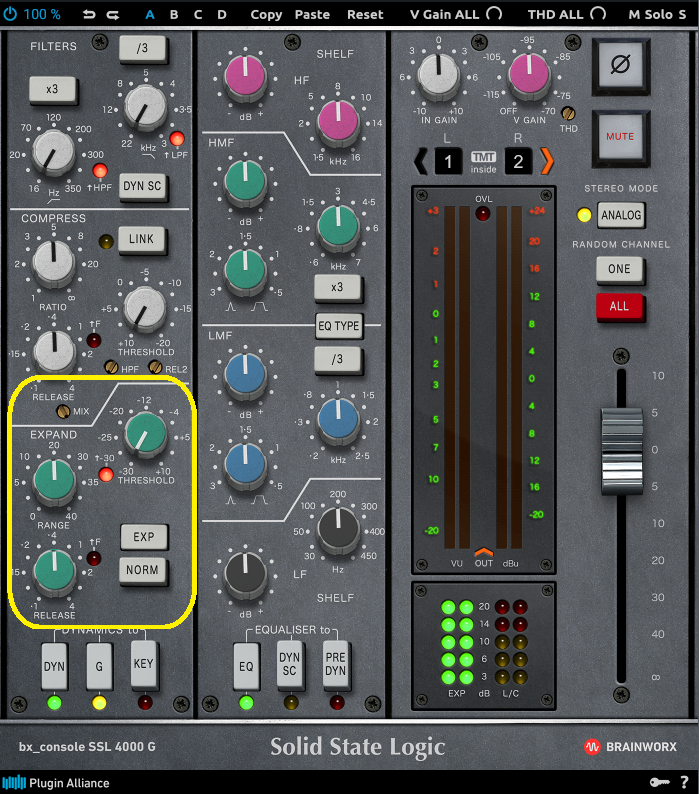Screen dimensions: 699x794
Task: Click Reset in the toolbar
Action: 365,15
